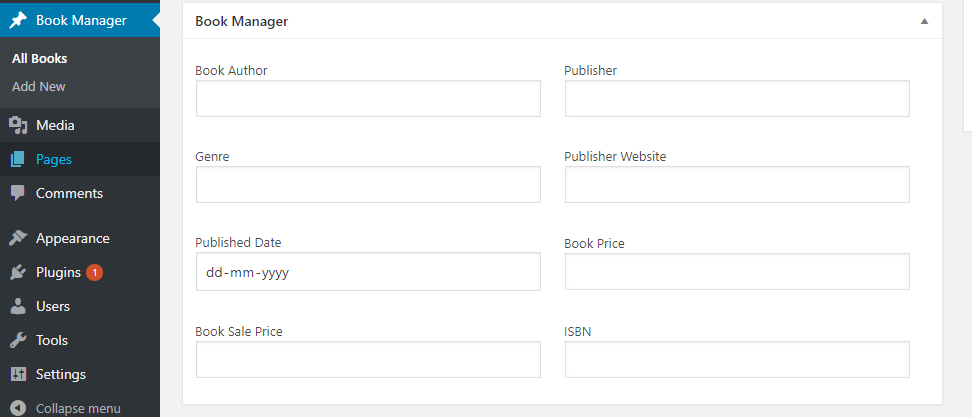This screenshot has width=972, height=417.
Task: Click the Genre text field
Action: tap(368, 185)
